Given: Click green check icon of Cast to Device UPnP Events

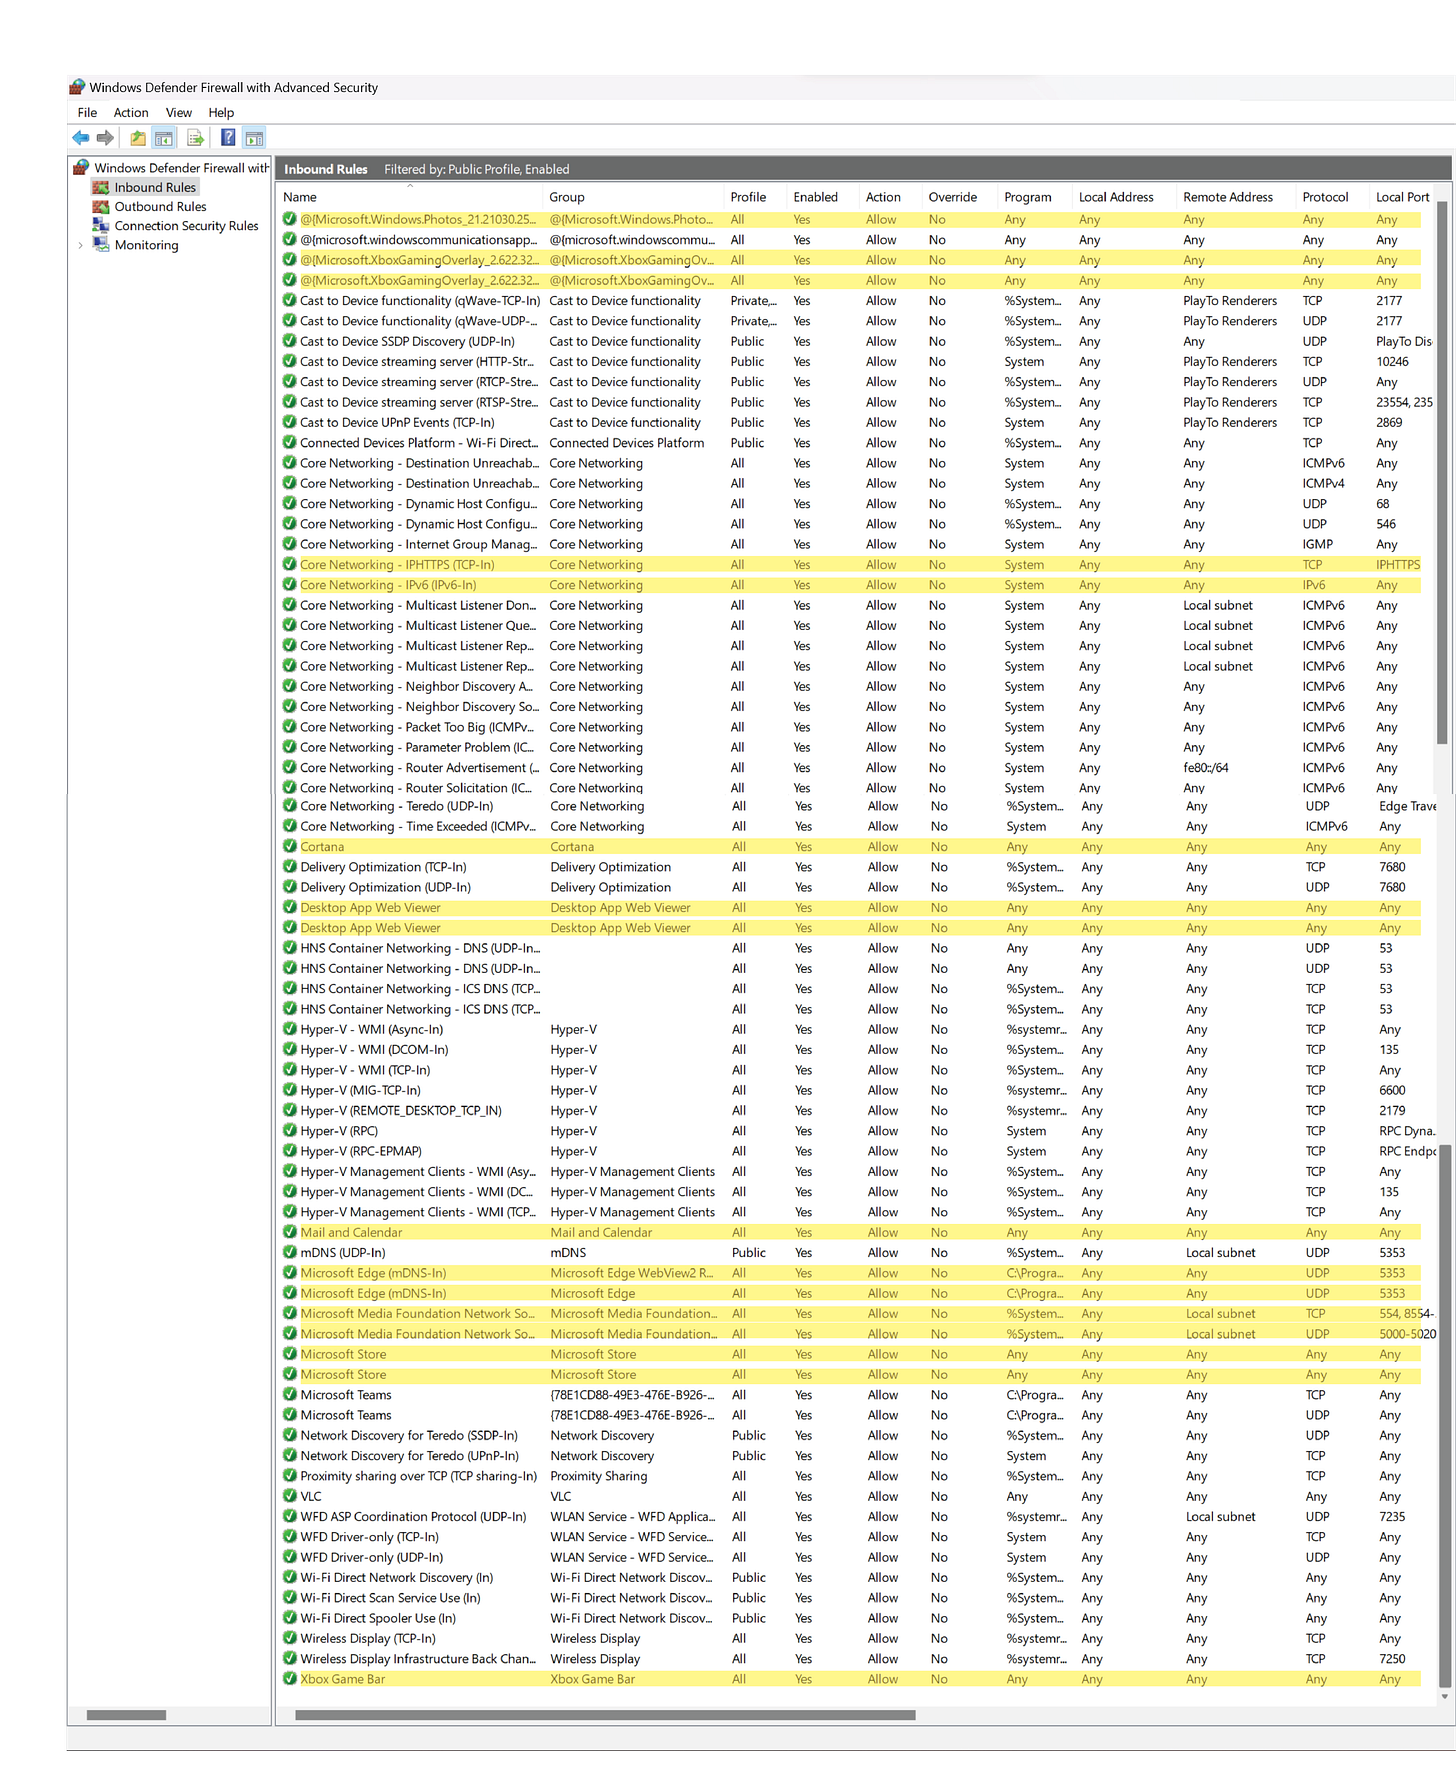Looking at the screenshot, I should tap(290, 423).
